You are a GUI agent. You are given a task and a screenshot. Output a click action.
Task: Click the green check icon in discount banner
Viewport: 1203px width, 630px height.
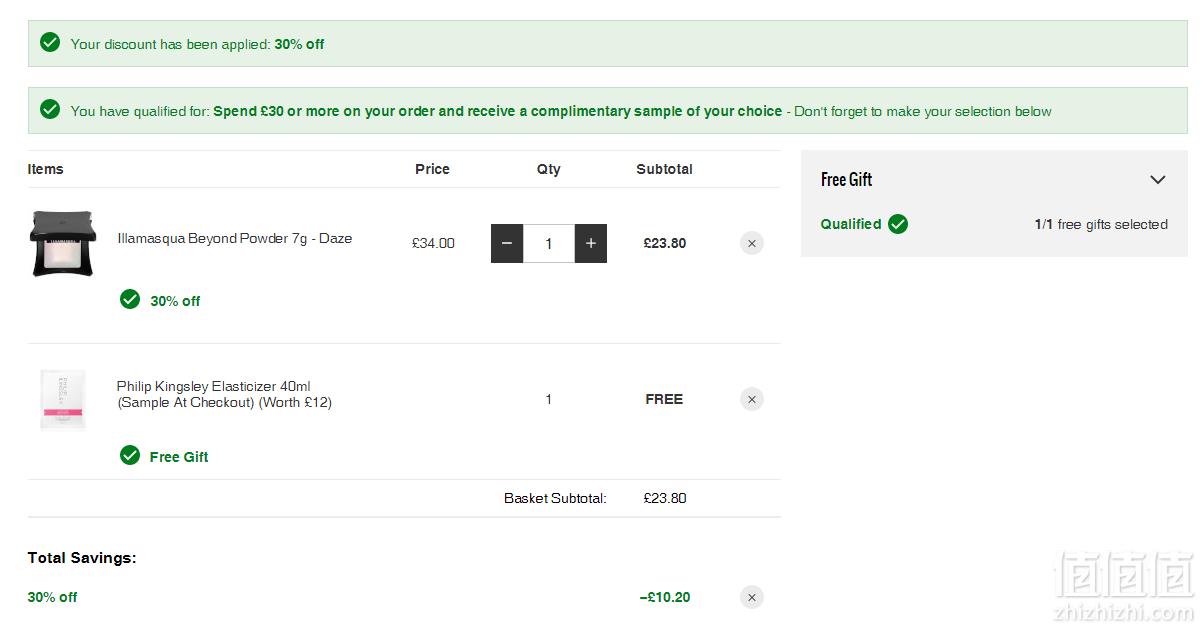pyautogui.click(x=50, y=42)
